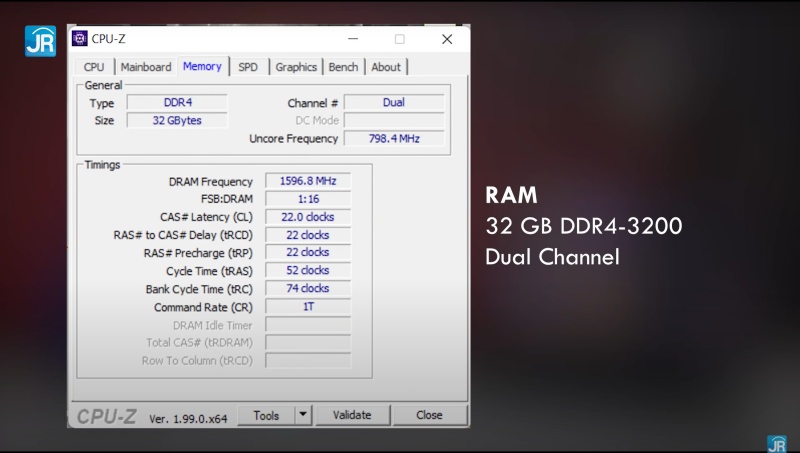Go to the Graphics tab
This screenshot has height=453, width=800.
[296, 67]
